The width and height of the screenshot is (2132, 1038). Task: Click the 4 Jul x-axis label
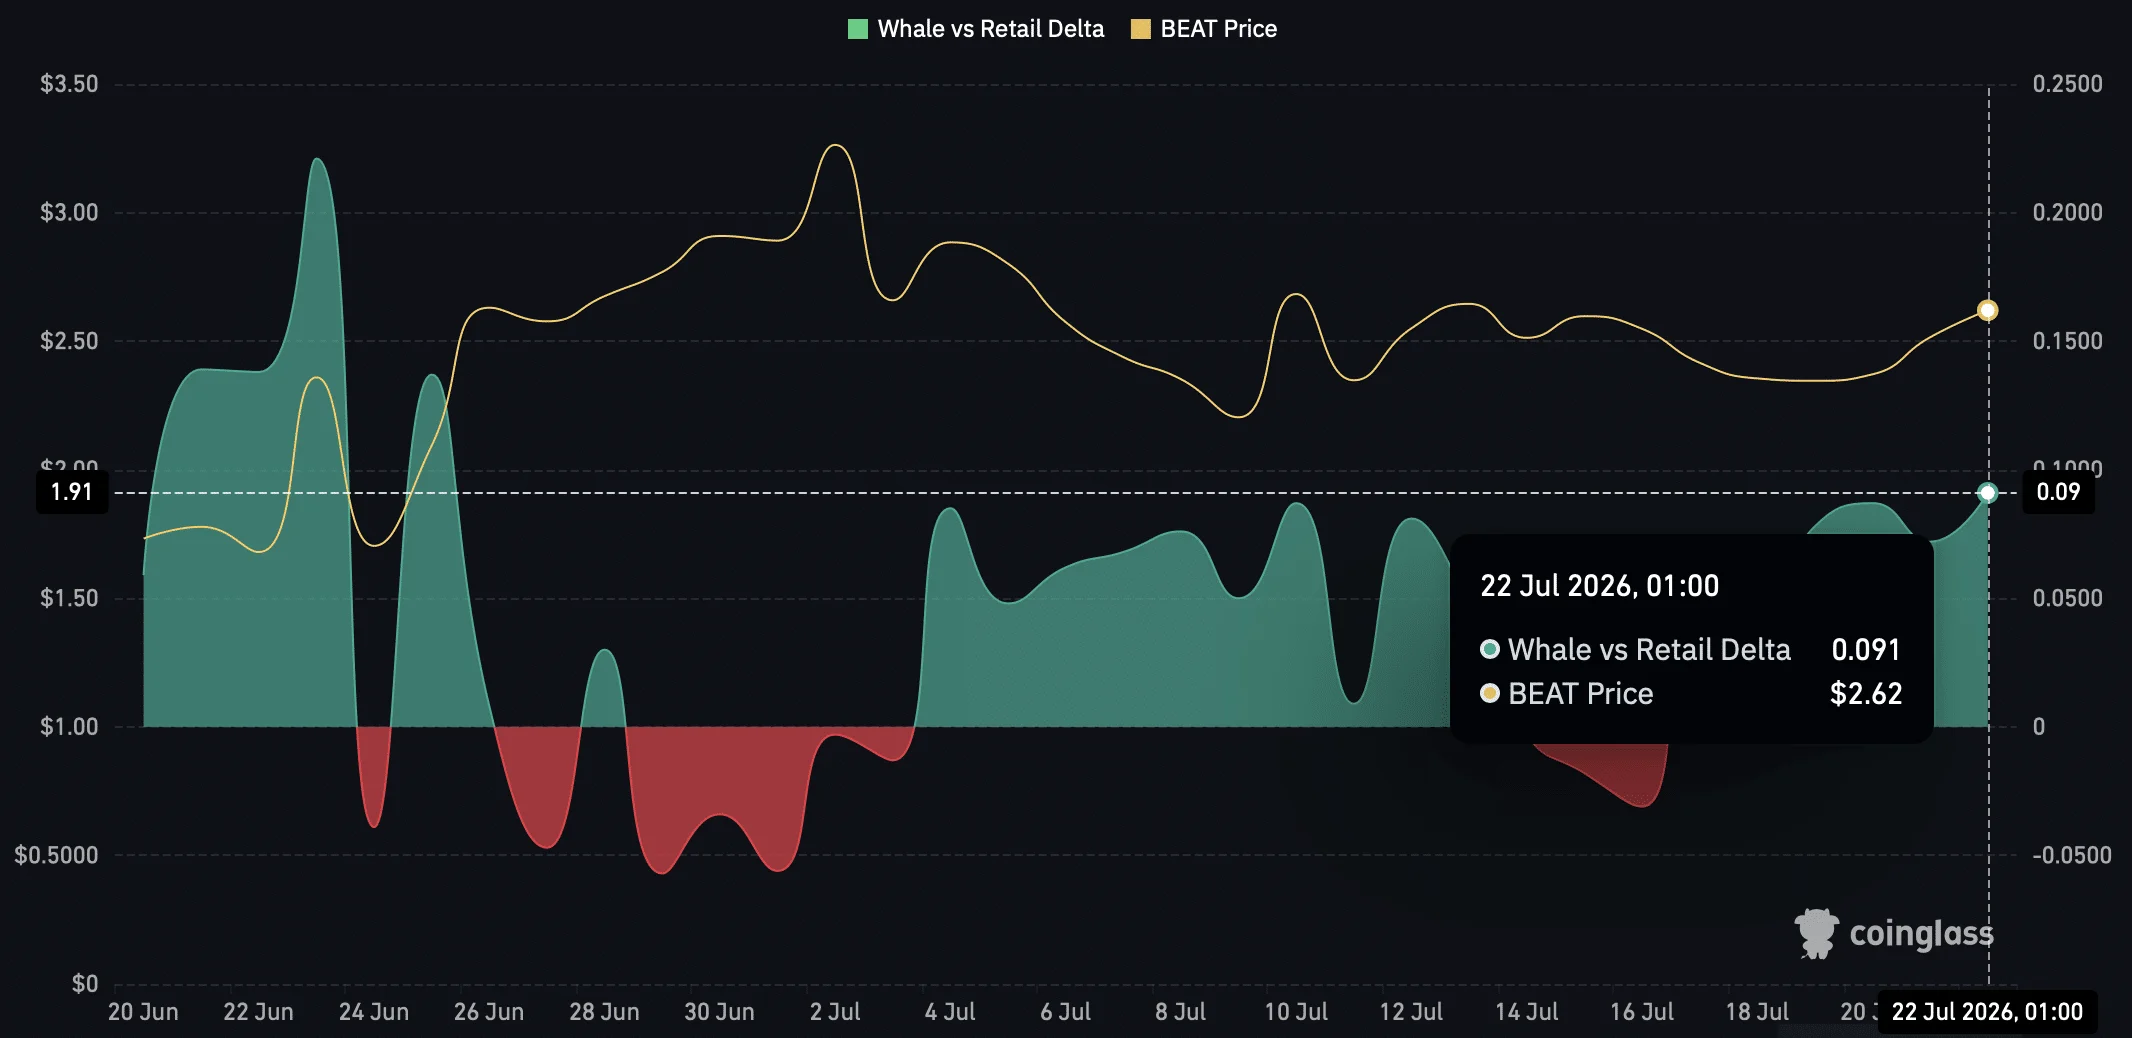pyautogui.click(x=950, y=1012)
